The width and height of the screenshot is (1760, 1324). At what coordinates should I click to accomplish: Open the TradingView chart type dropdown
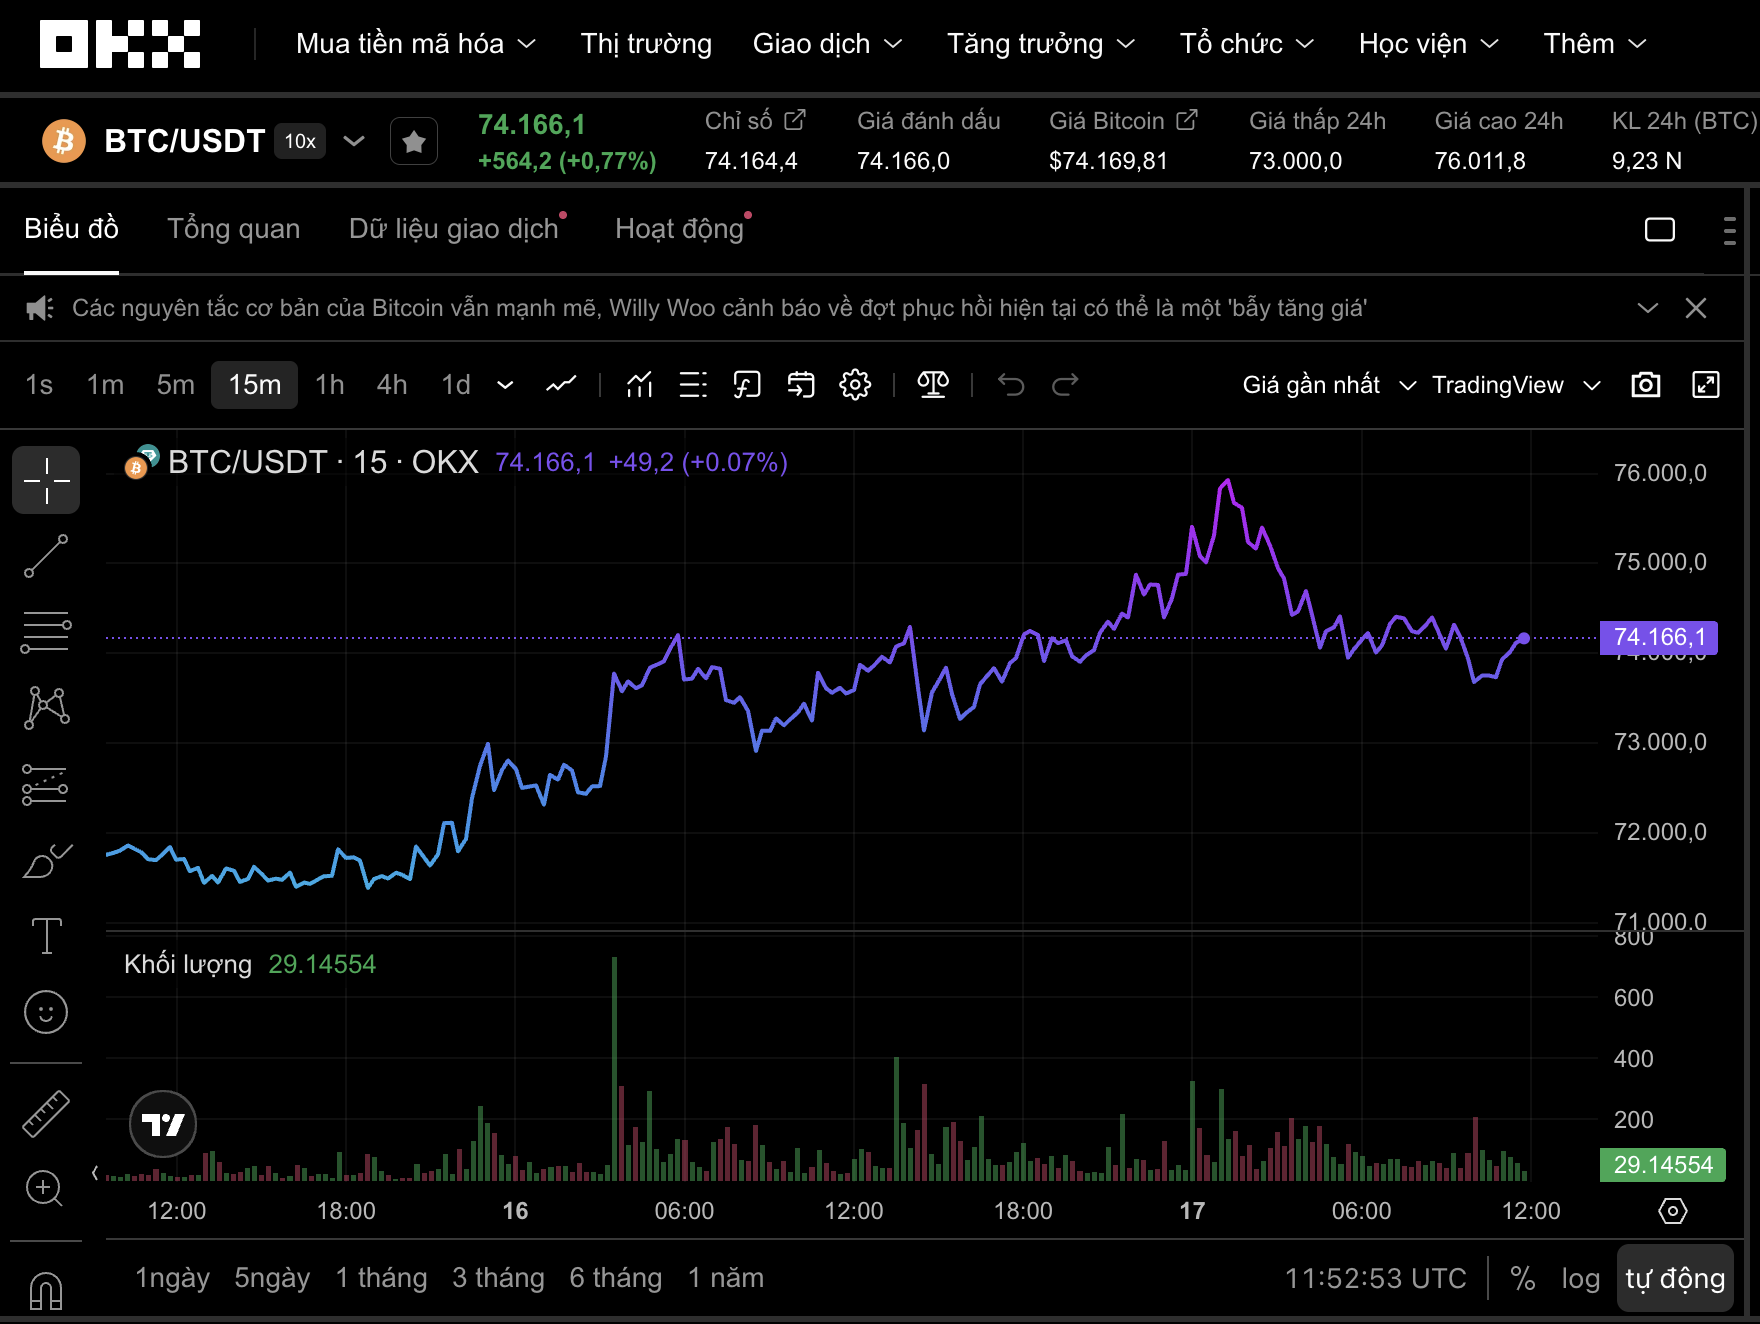[x=1515, y=385]
